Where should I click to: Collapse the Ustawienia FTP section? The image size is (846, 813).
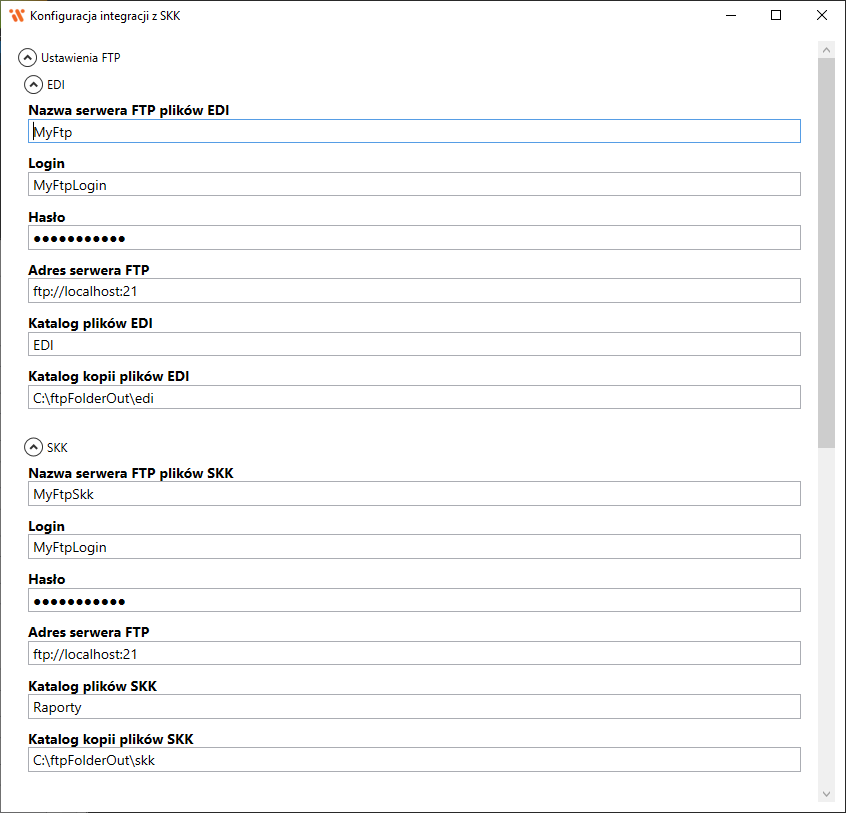[28, 58]
